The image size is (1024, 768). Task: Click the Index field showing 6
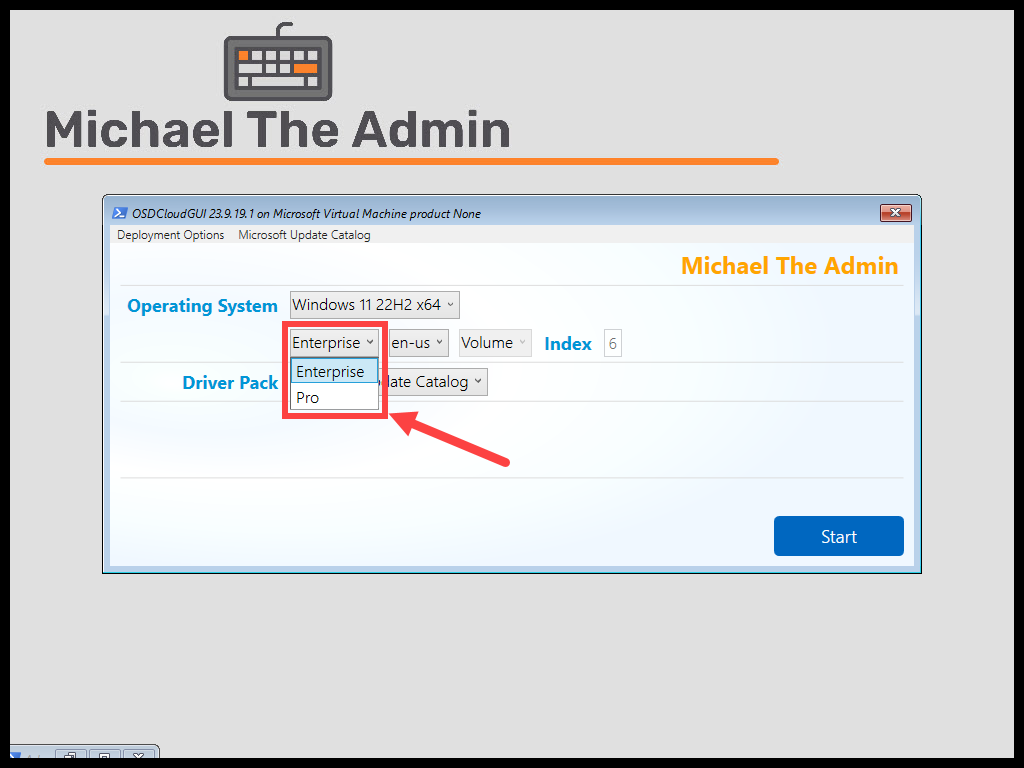tap(613, 344)
